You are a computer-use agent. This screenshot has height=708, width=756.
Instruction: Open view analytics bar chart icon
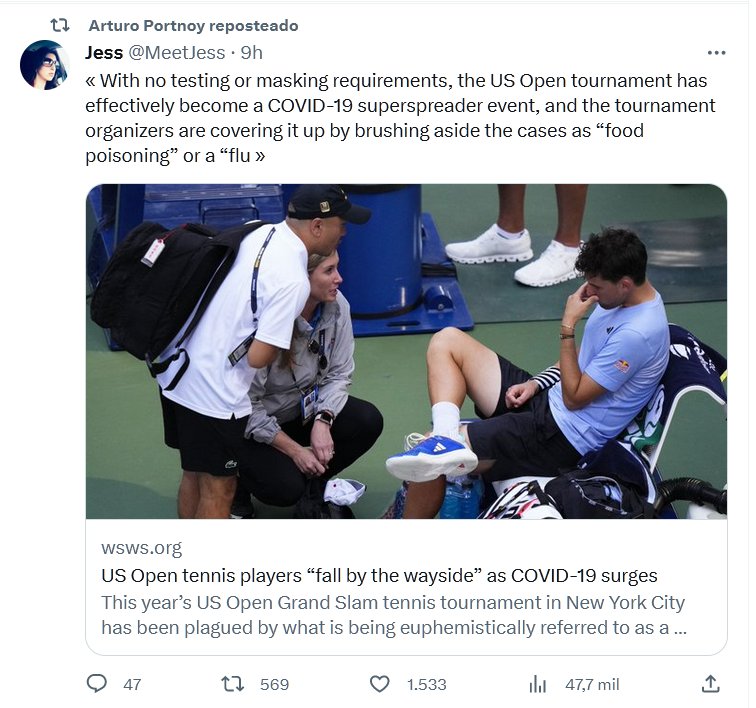pyautogui.click(x=537, y=684)
